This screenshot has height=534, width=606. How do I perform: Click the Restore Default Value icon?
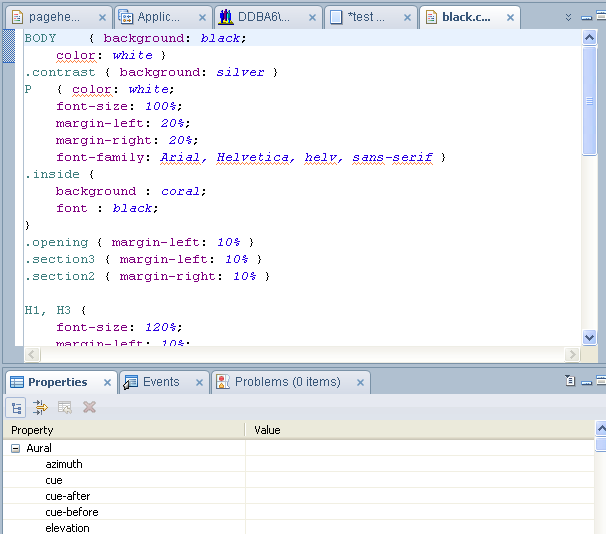tap(65, 407)
